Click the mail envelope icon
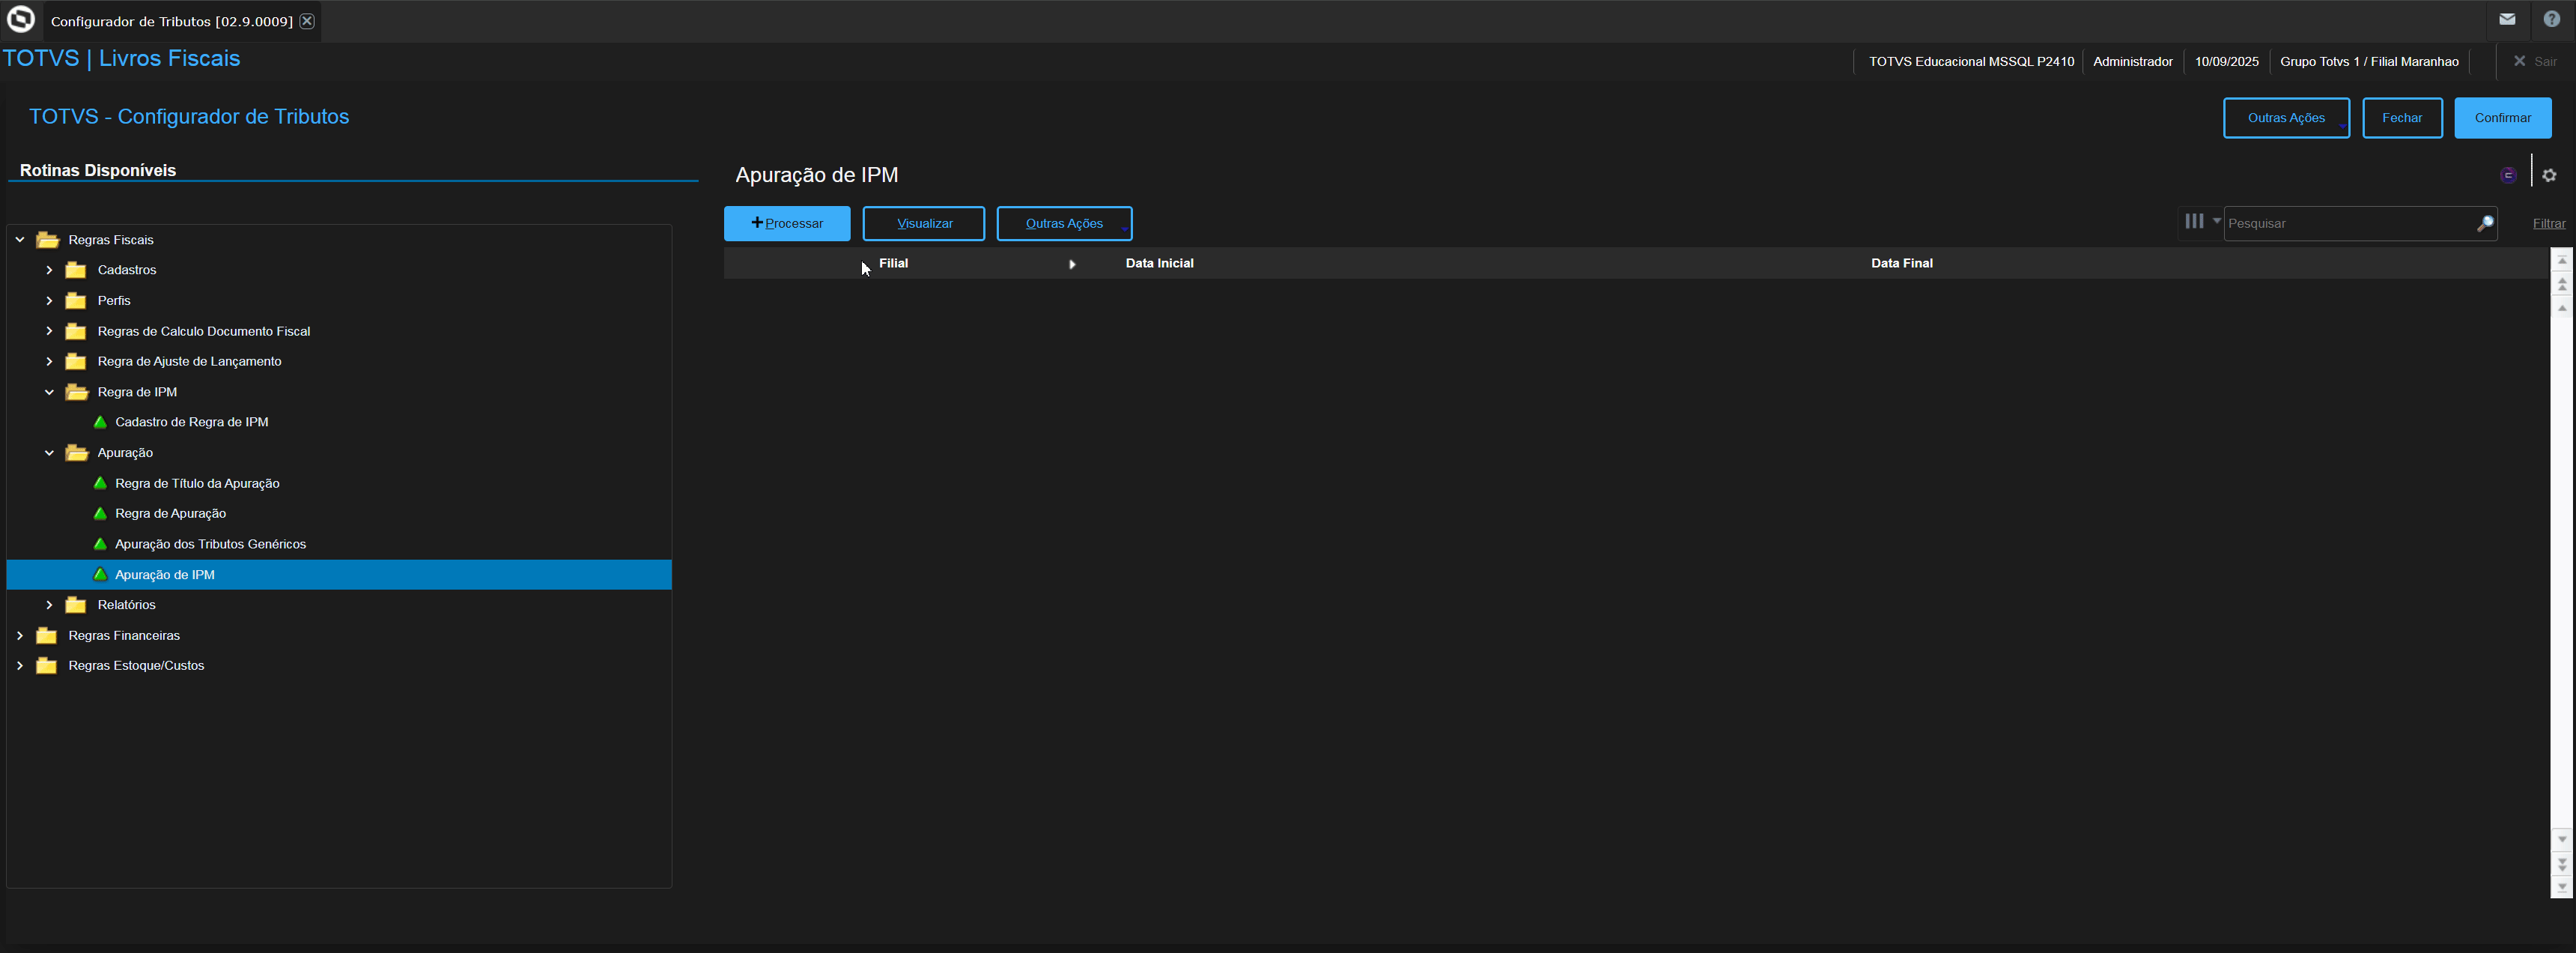The image size is (2576, 953). (x=2506, y=19)
